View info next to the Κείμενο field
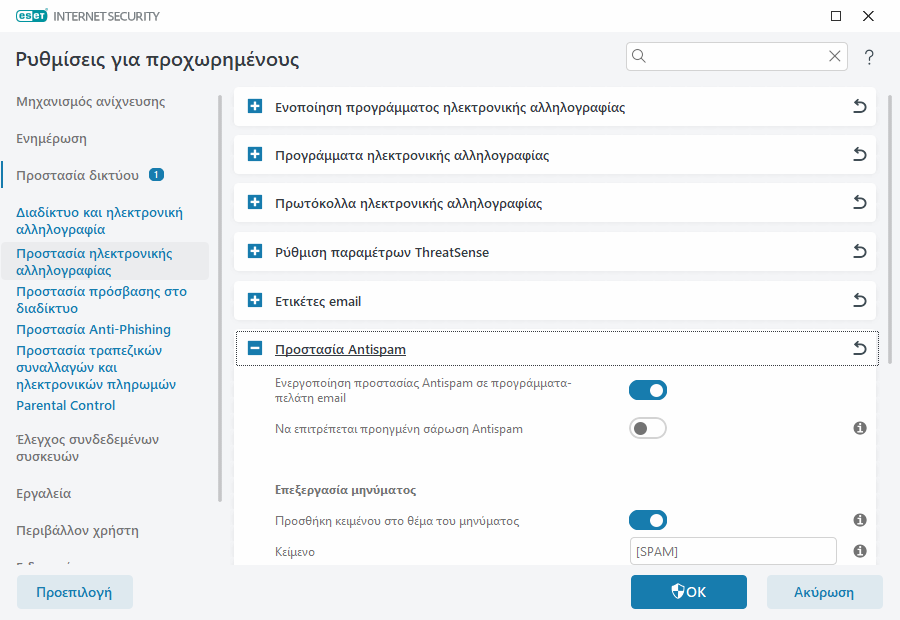 (859, 551)
